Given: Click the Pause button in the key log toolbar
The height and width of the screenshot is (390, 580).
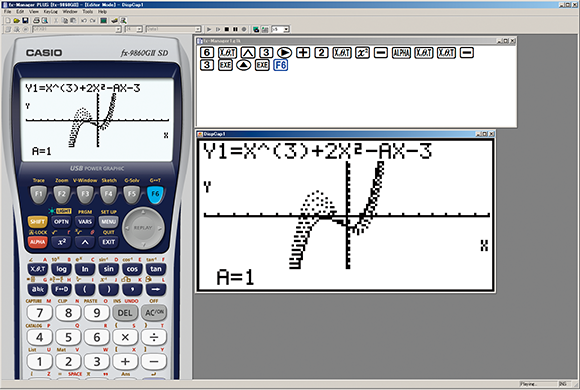Looking at the screenshot, I should [x=235, y=29].
